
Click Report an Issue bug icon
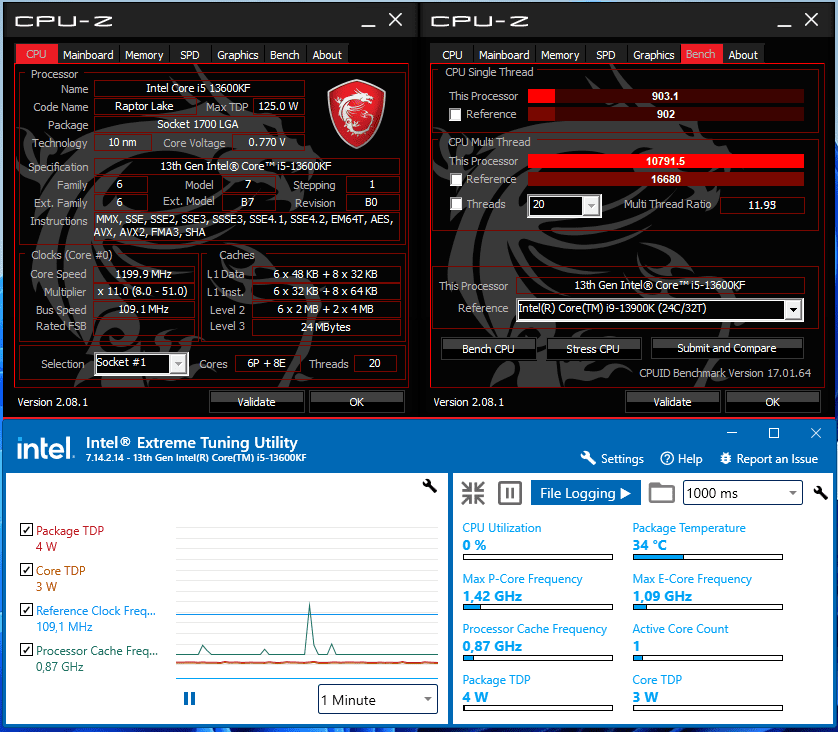[x=725, y=458]
